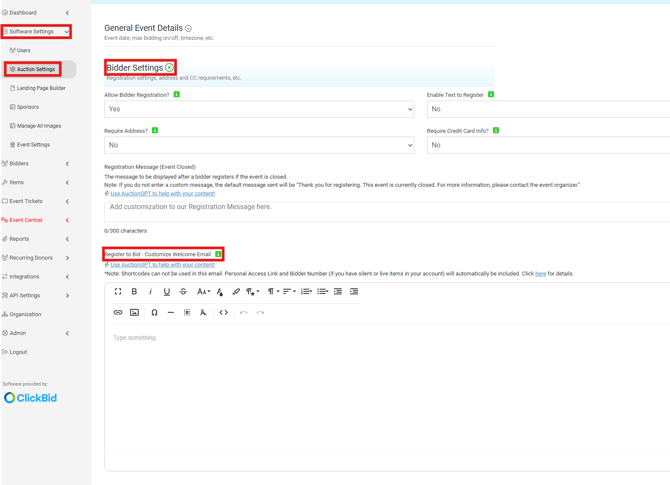Open the text color picker in the editor

220,292
